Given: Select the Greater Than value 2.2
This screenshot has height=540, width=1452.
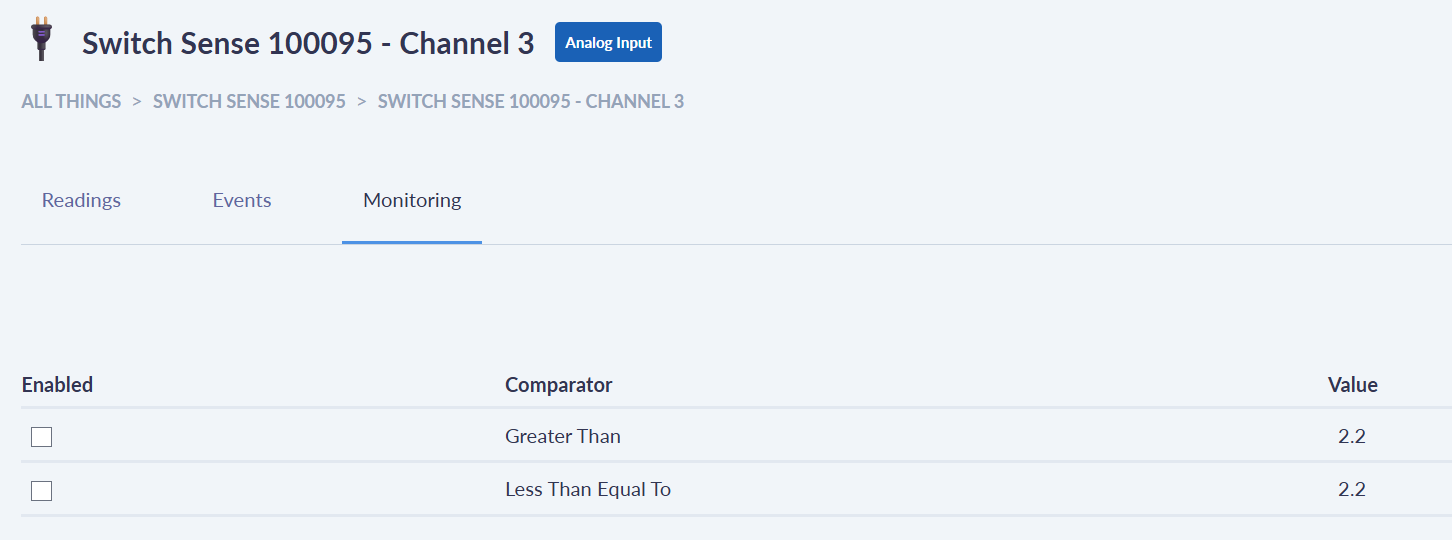Looking at the screenshot, I should 1352,437.
